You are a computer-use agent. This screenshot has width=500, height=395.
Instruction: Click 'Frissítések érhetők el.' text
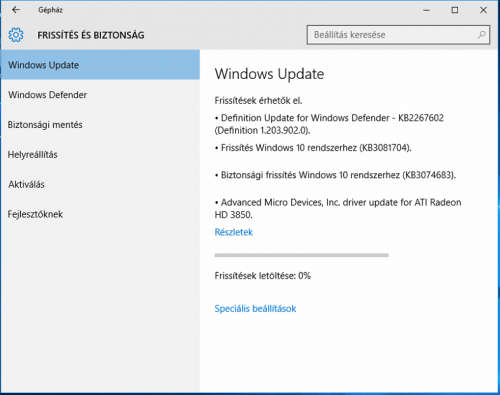click(258, 100)
